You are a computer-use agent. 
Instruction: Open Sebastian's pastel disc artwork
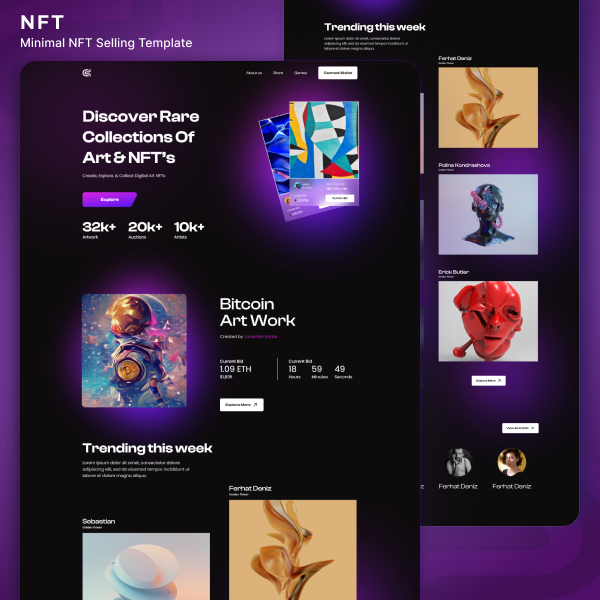146,566
